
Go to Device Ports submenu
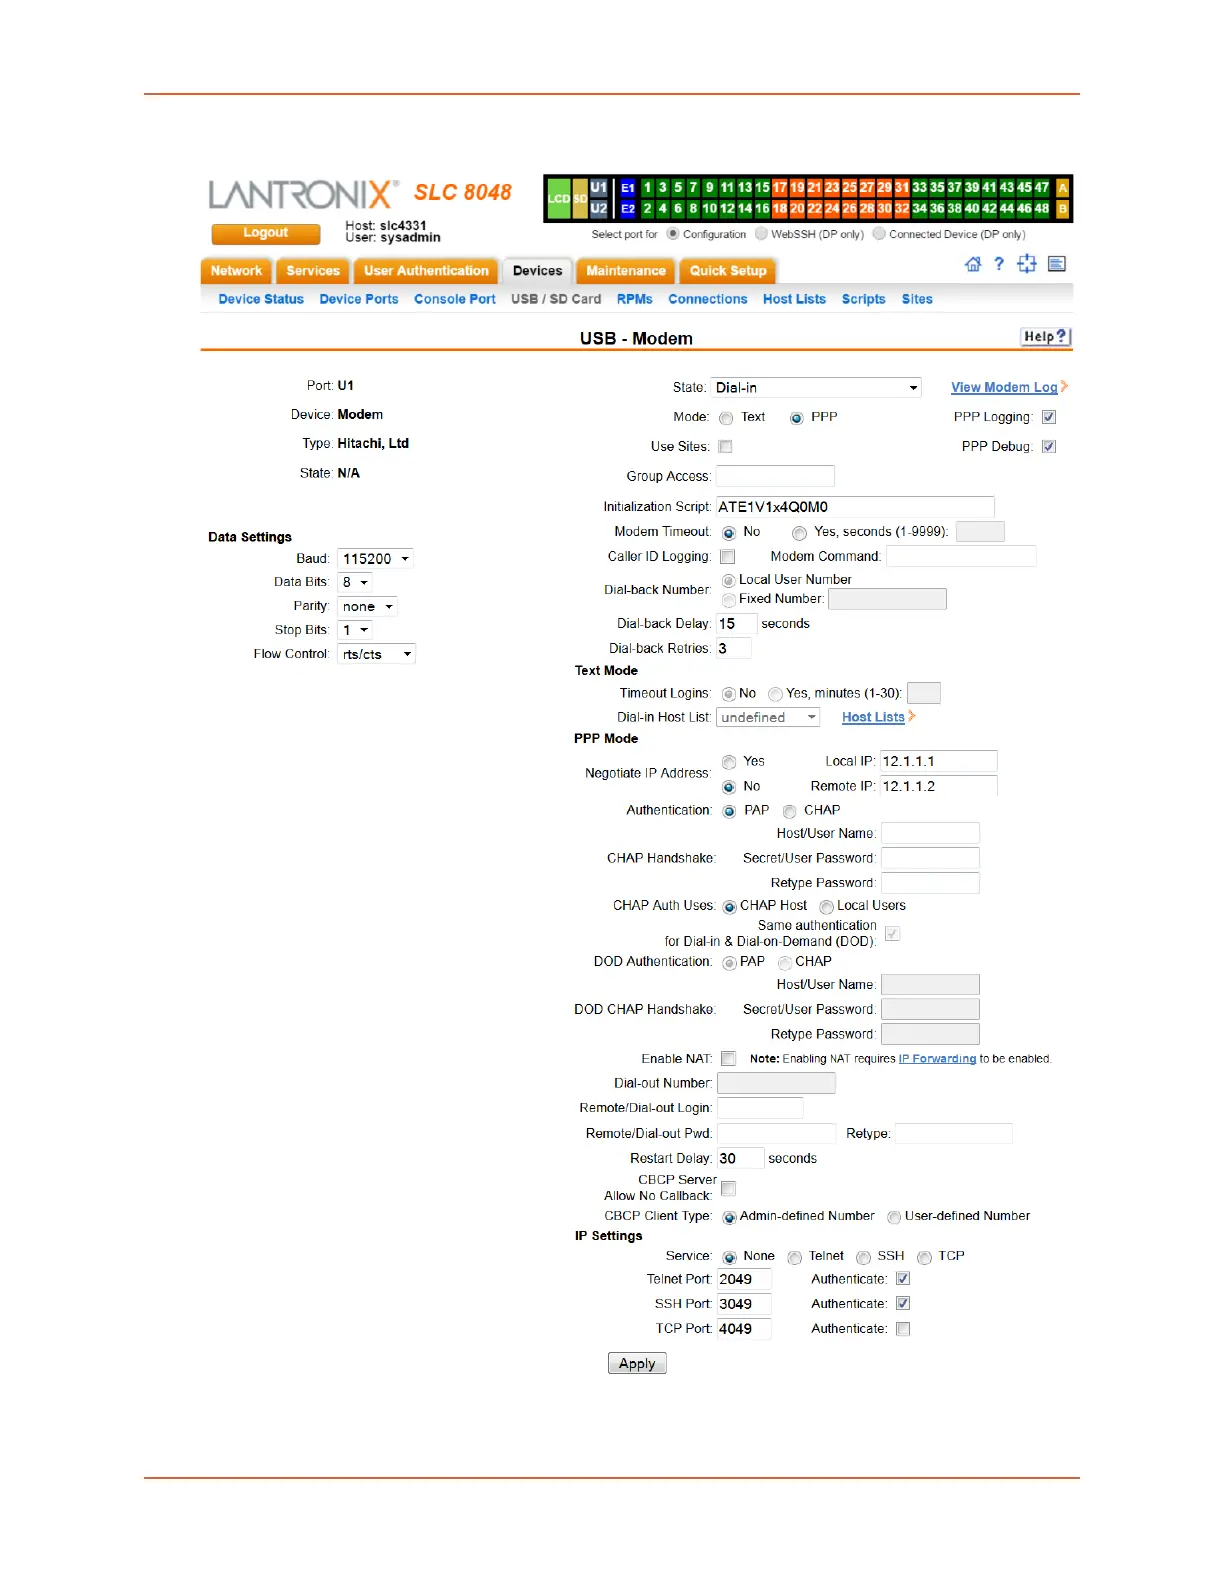[359, 299]
